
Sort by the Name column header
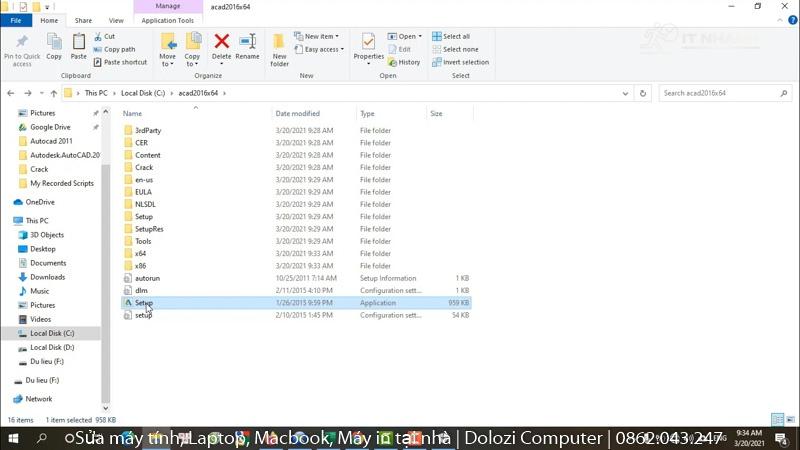point(132,113)
